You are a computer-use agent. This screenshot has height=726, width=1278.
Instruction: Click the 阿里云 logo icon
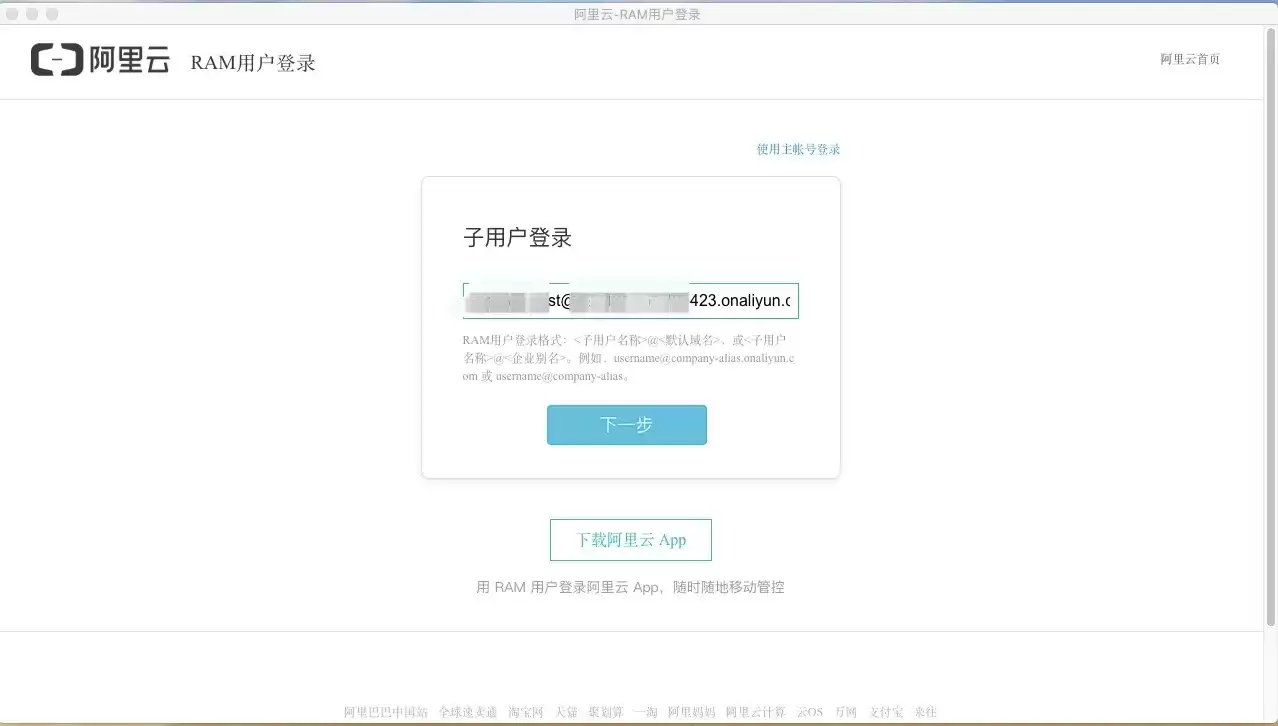click(x=100, y=60)
